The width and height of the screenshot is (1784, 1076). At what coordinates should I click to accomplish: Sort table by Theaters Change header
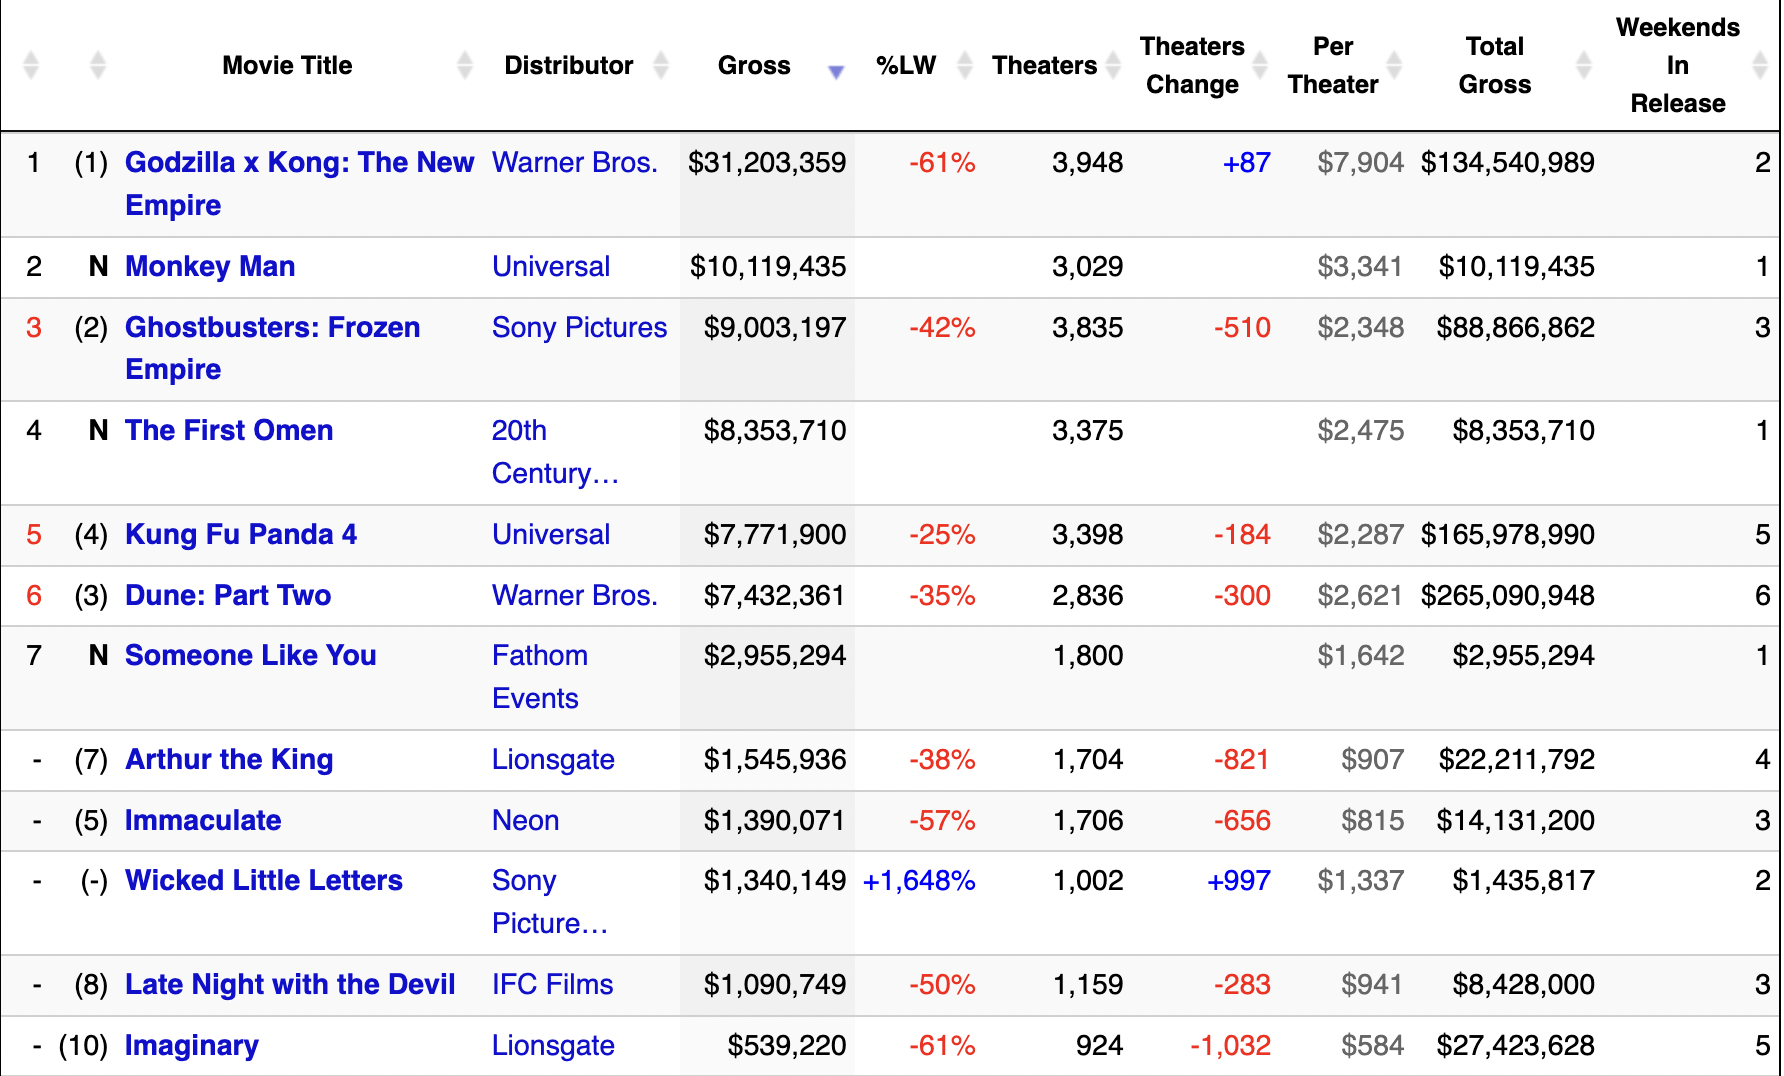point(1192,65)
